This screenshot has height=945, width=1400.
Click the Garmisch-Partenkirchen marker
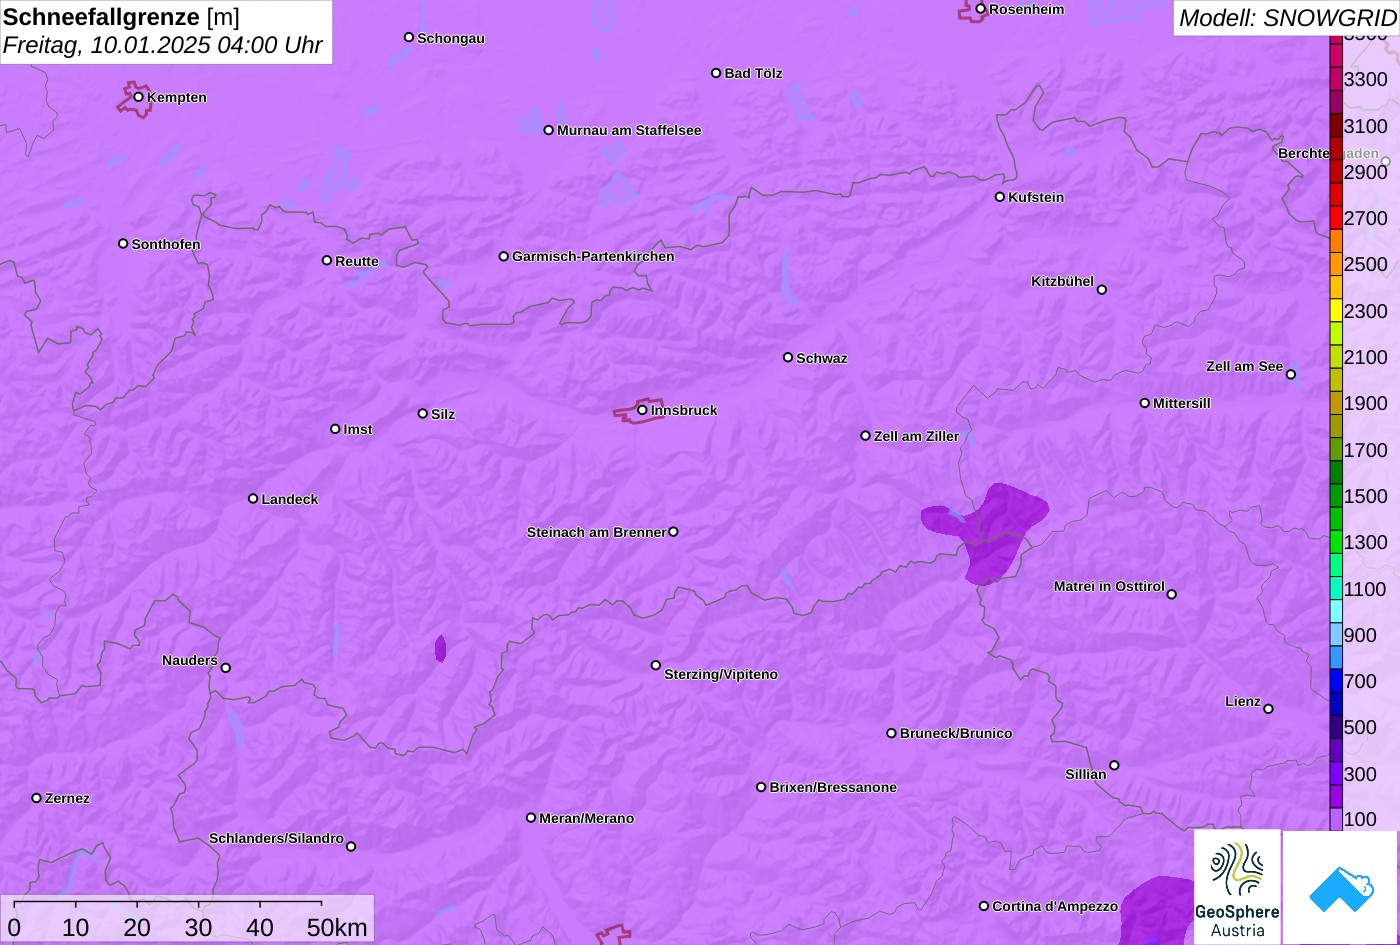[x=504, y=257]
